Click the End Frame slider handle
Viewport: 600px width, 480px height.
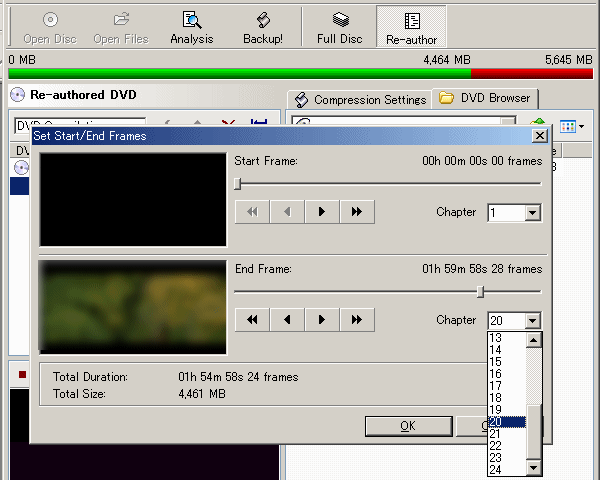coord(481,291)
